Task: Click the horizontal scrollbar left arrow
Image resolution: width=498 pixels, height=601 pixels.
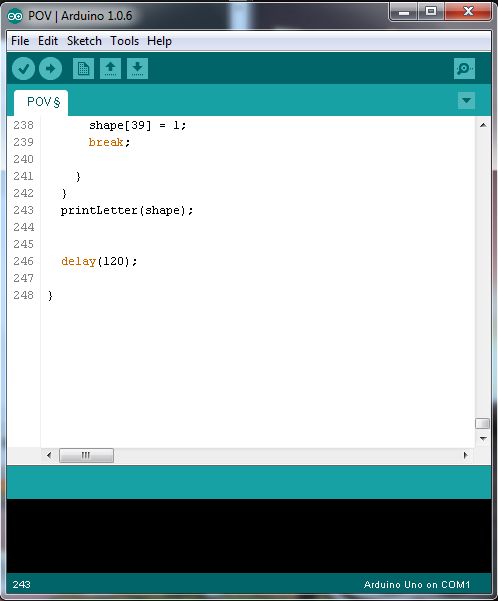Action: pos(49,455)
